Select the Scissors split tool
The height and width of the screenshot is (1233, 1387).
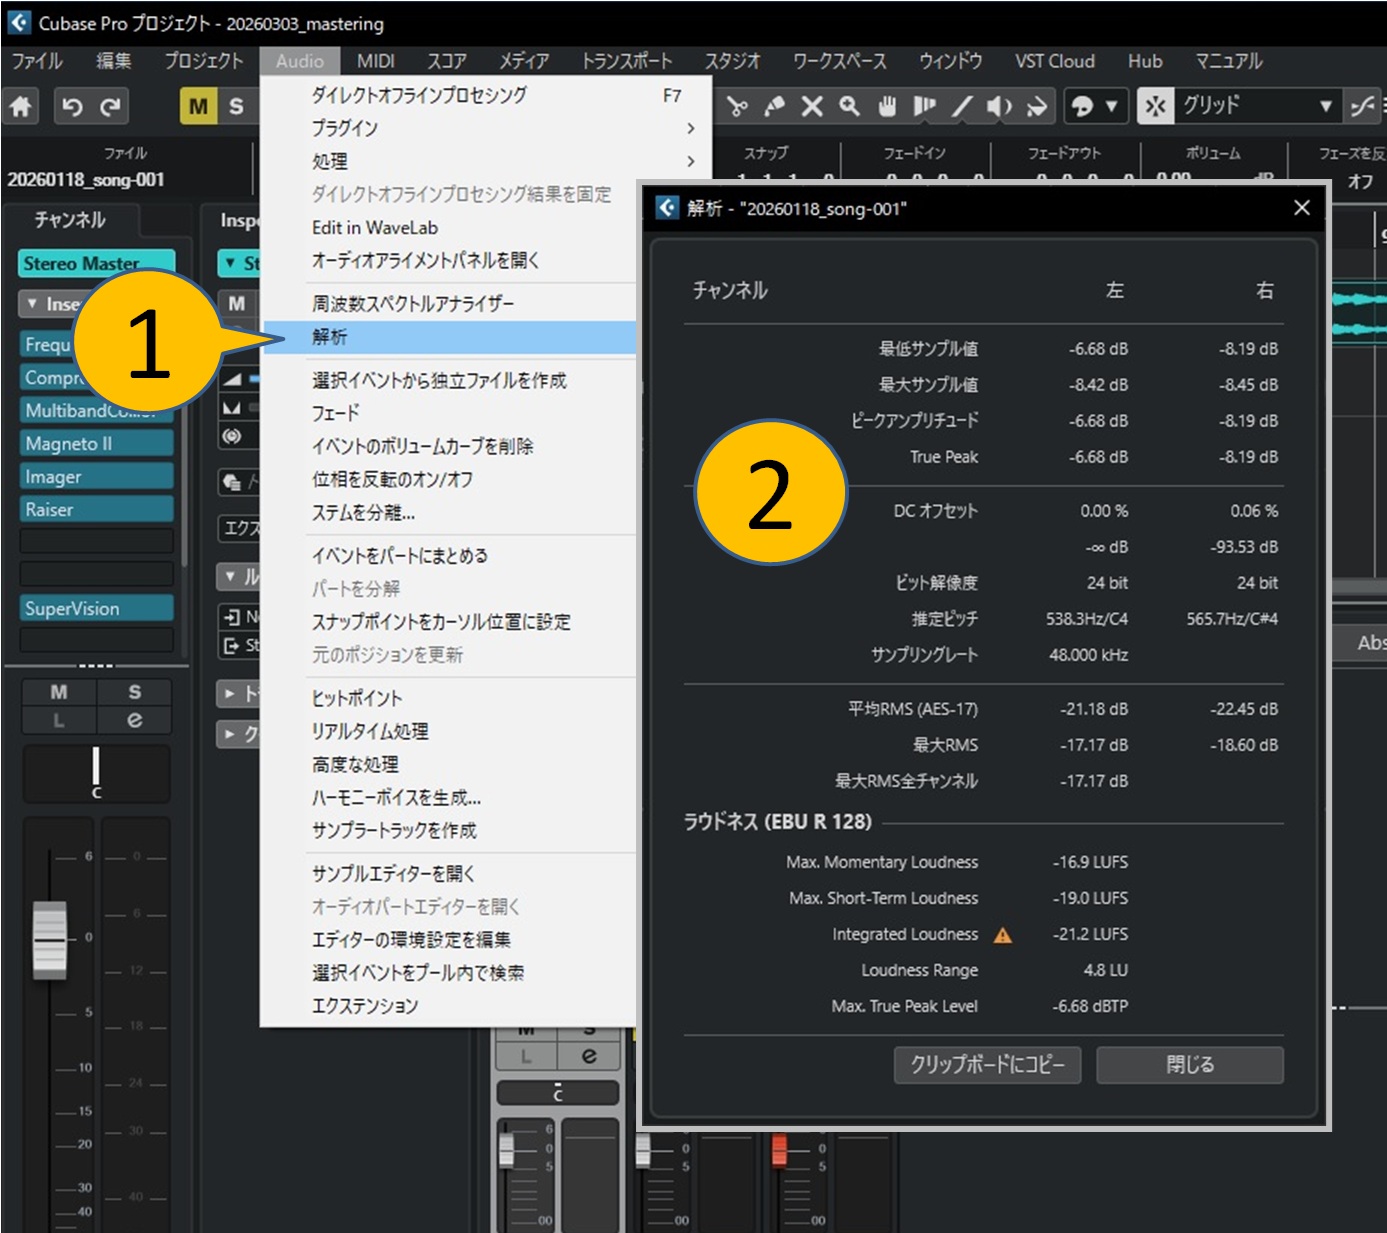738,106
